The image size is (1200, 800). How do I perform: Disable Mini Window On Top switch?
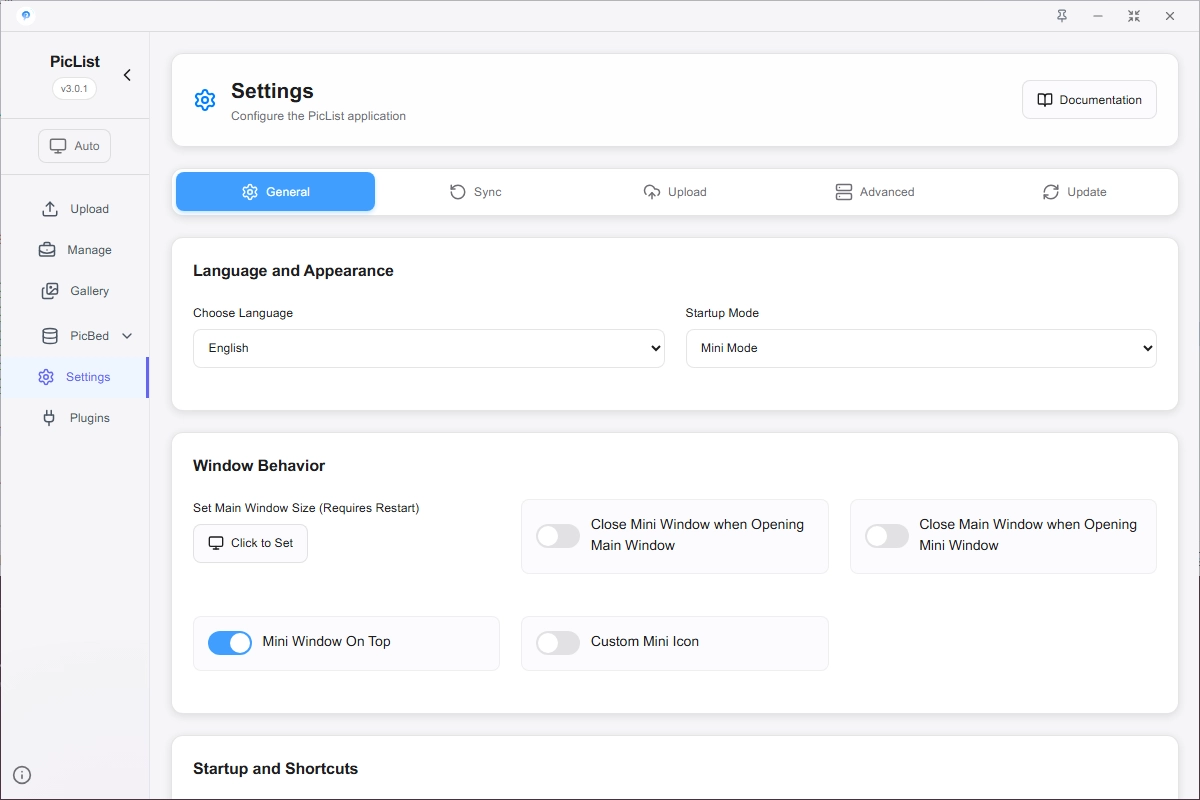coord(230,643)
